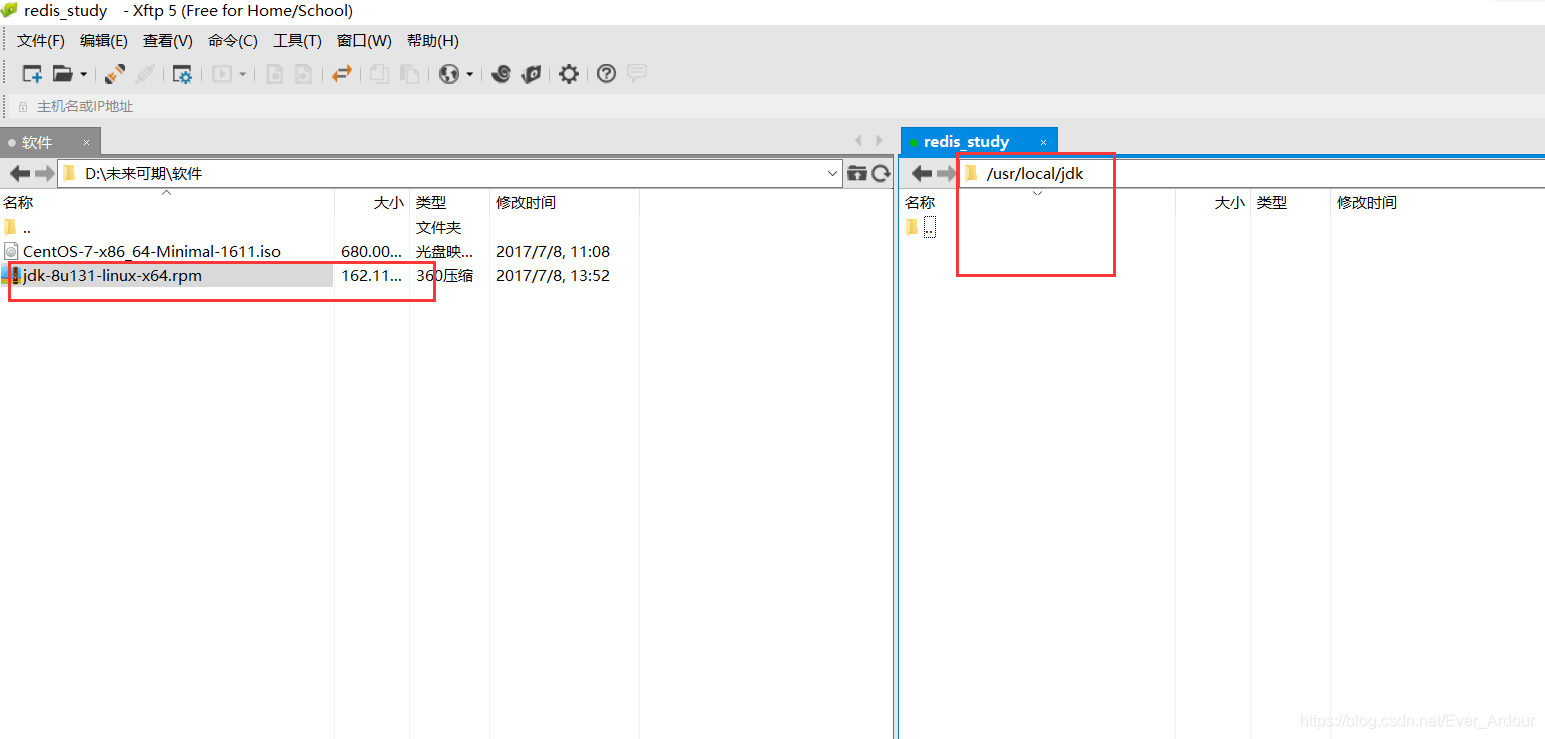1545x739 pixels.
Task: Refresh the local pane file list
Action: click(881, 174)
